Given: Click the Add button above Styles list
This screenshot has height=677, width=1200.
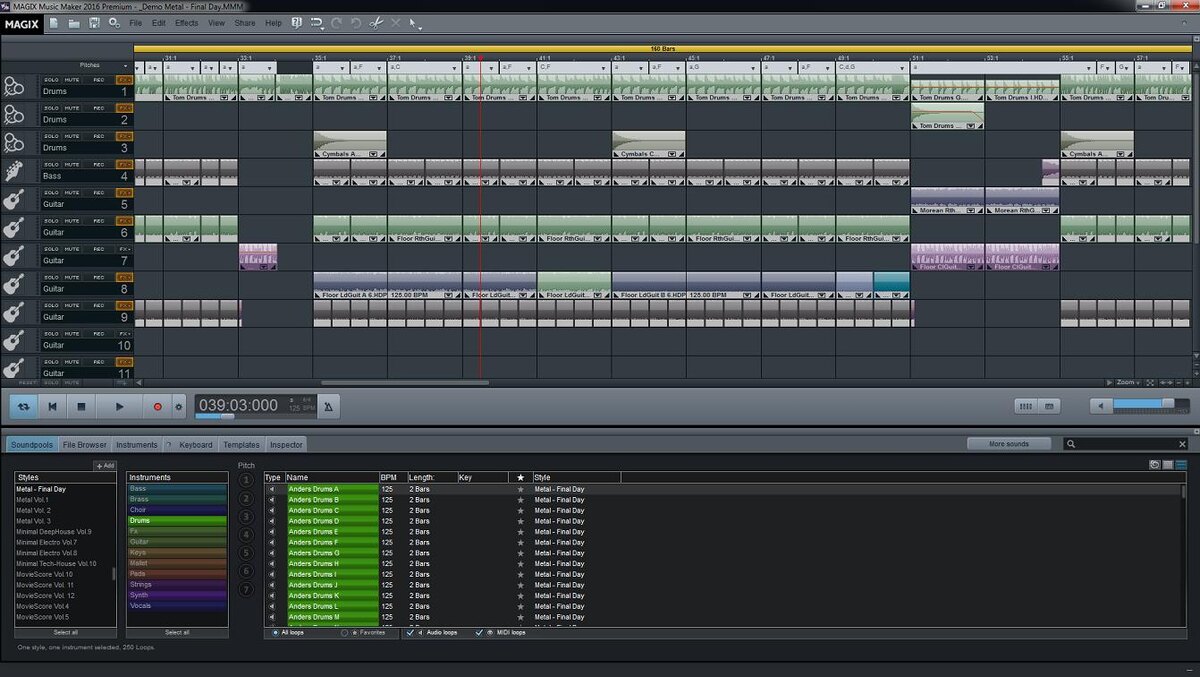Looking at the screenshot, I should (105, 466).
